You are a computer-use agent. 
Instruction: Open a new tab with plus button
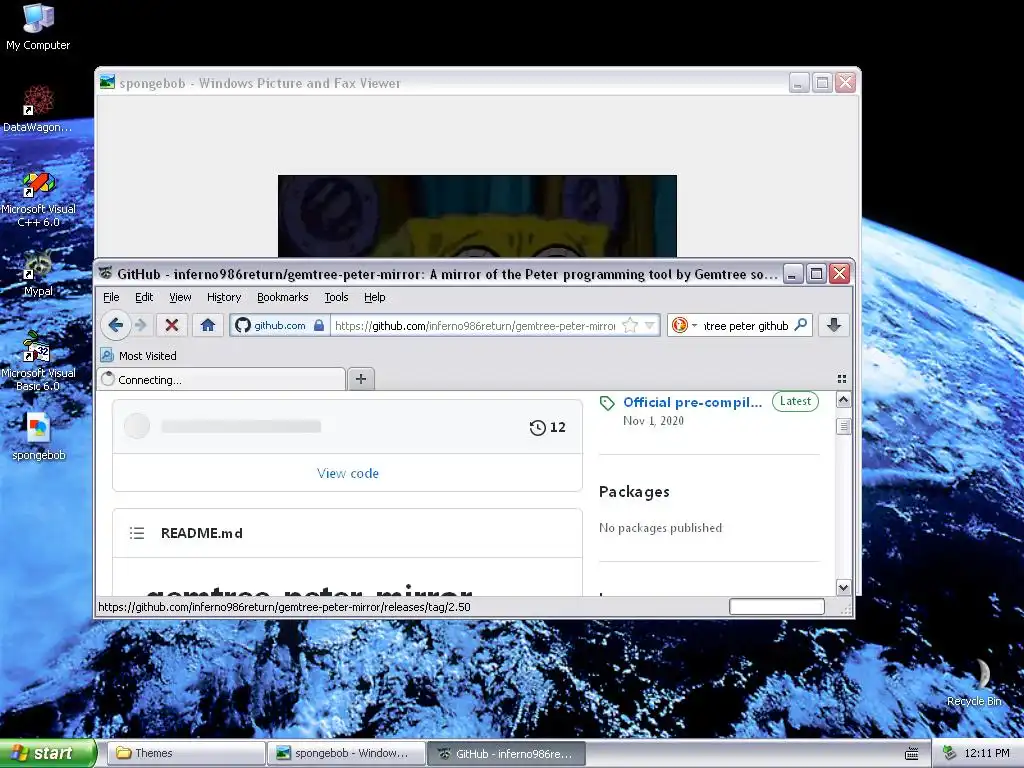click(360, 379)
